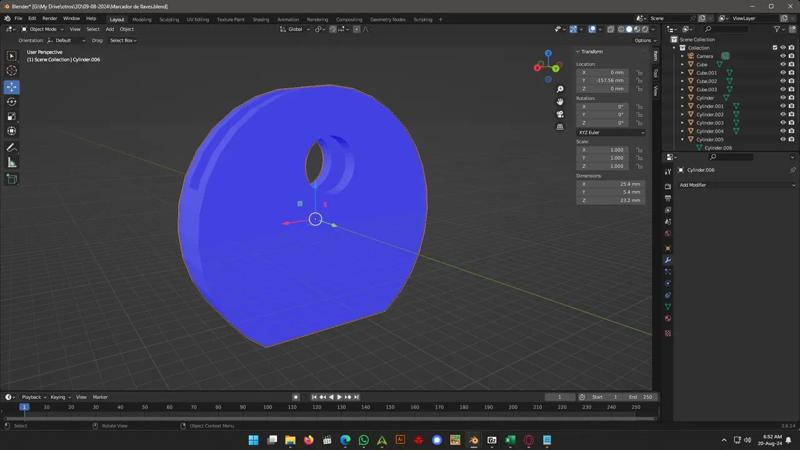Lock the Location X field
Image resolution: width=800 pixels, height=450 pixels.
(639, 72)
